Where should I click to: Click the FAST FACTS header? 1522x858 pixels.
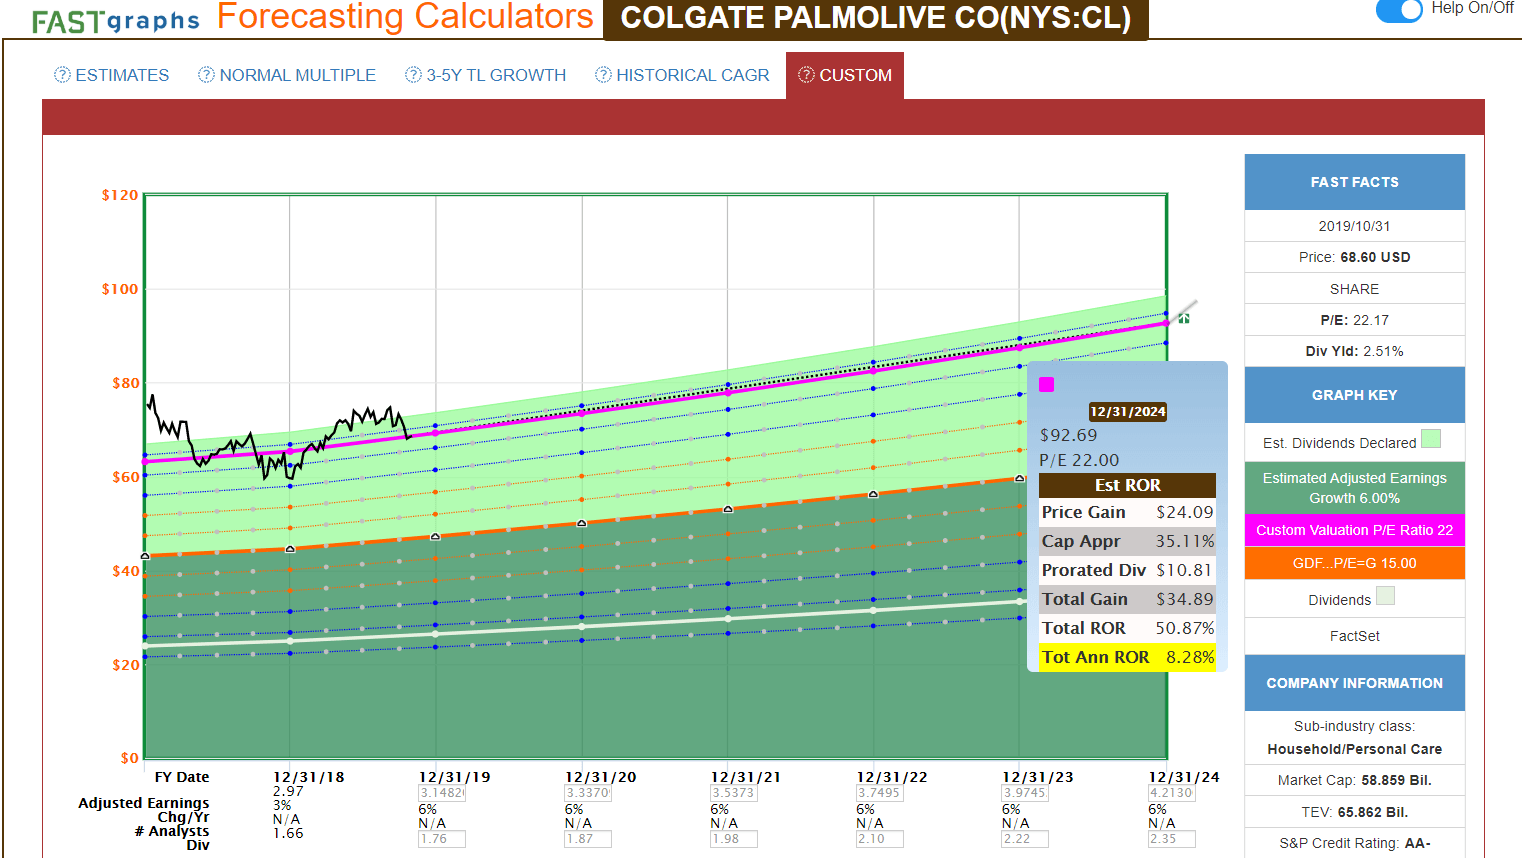point(1355,182)
